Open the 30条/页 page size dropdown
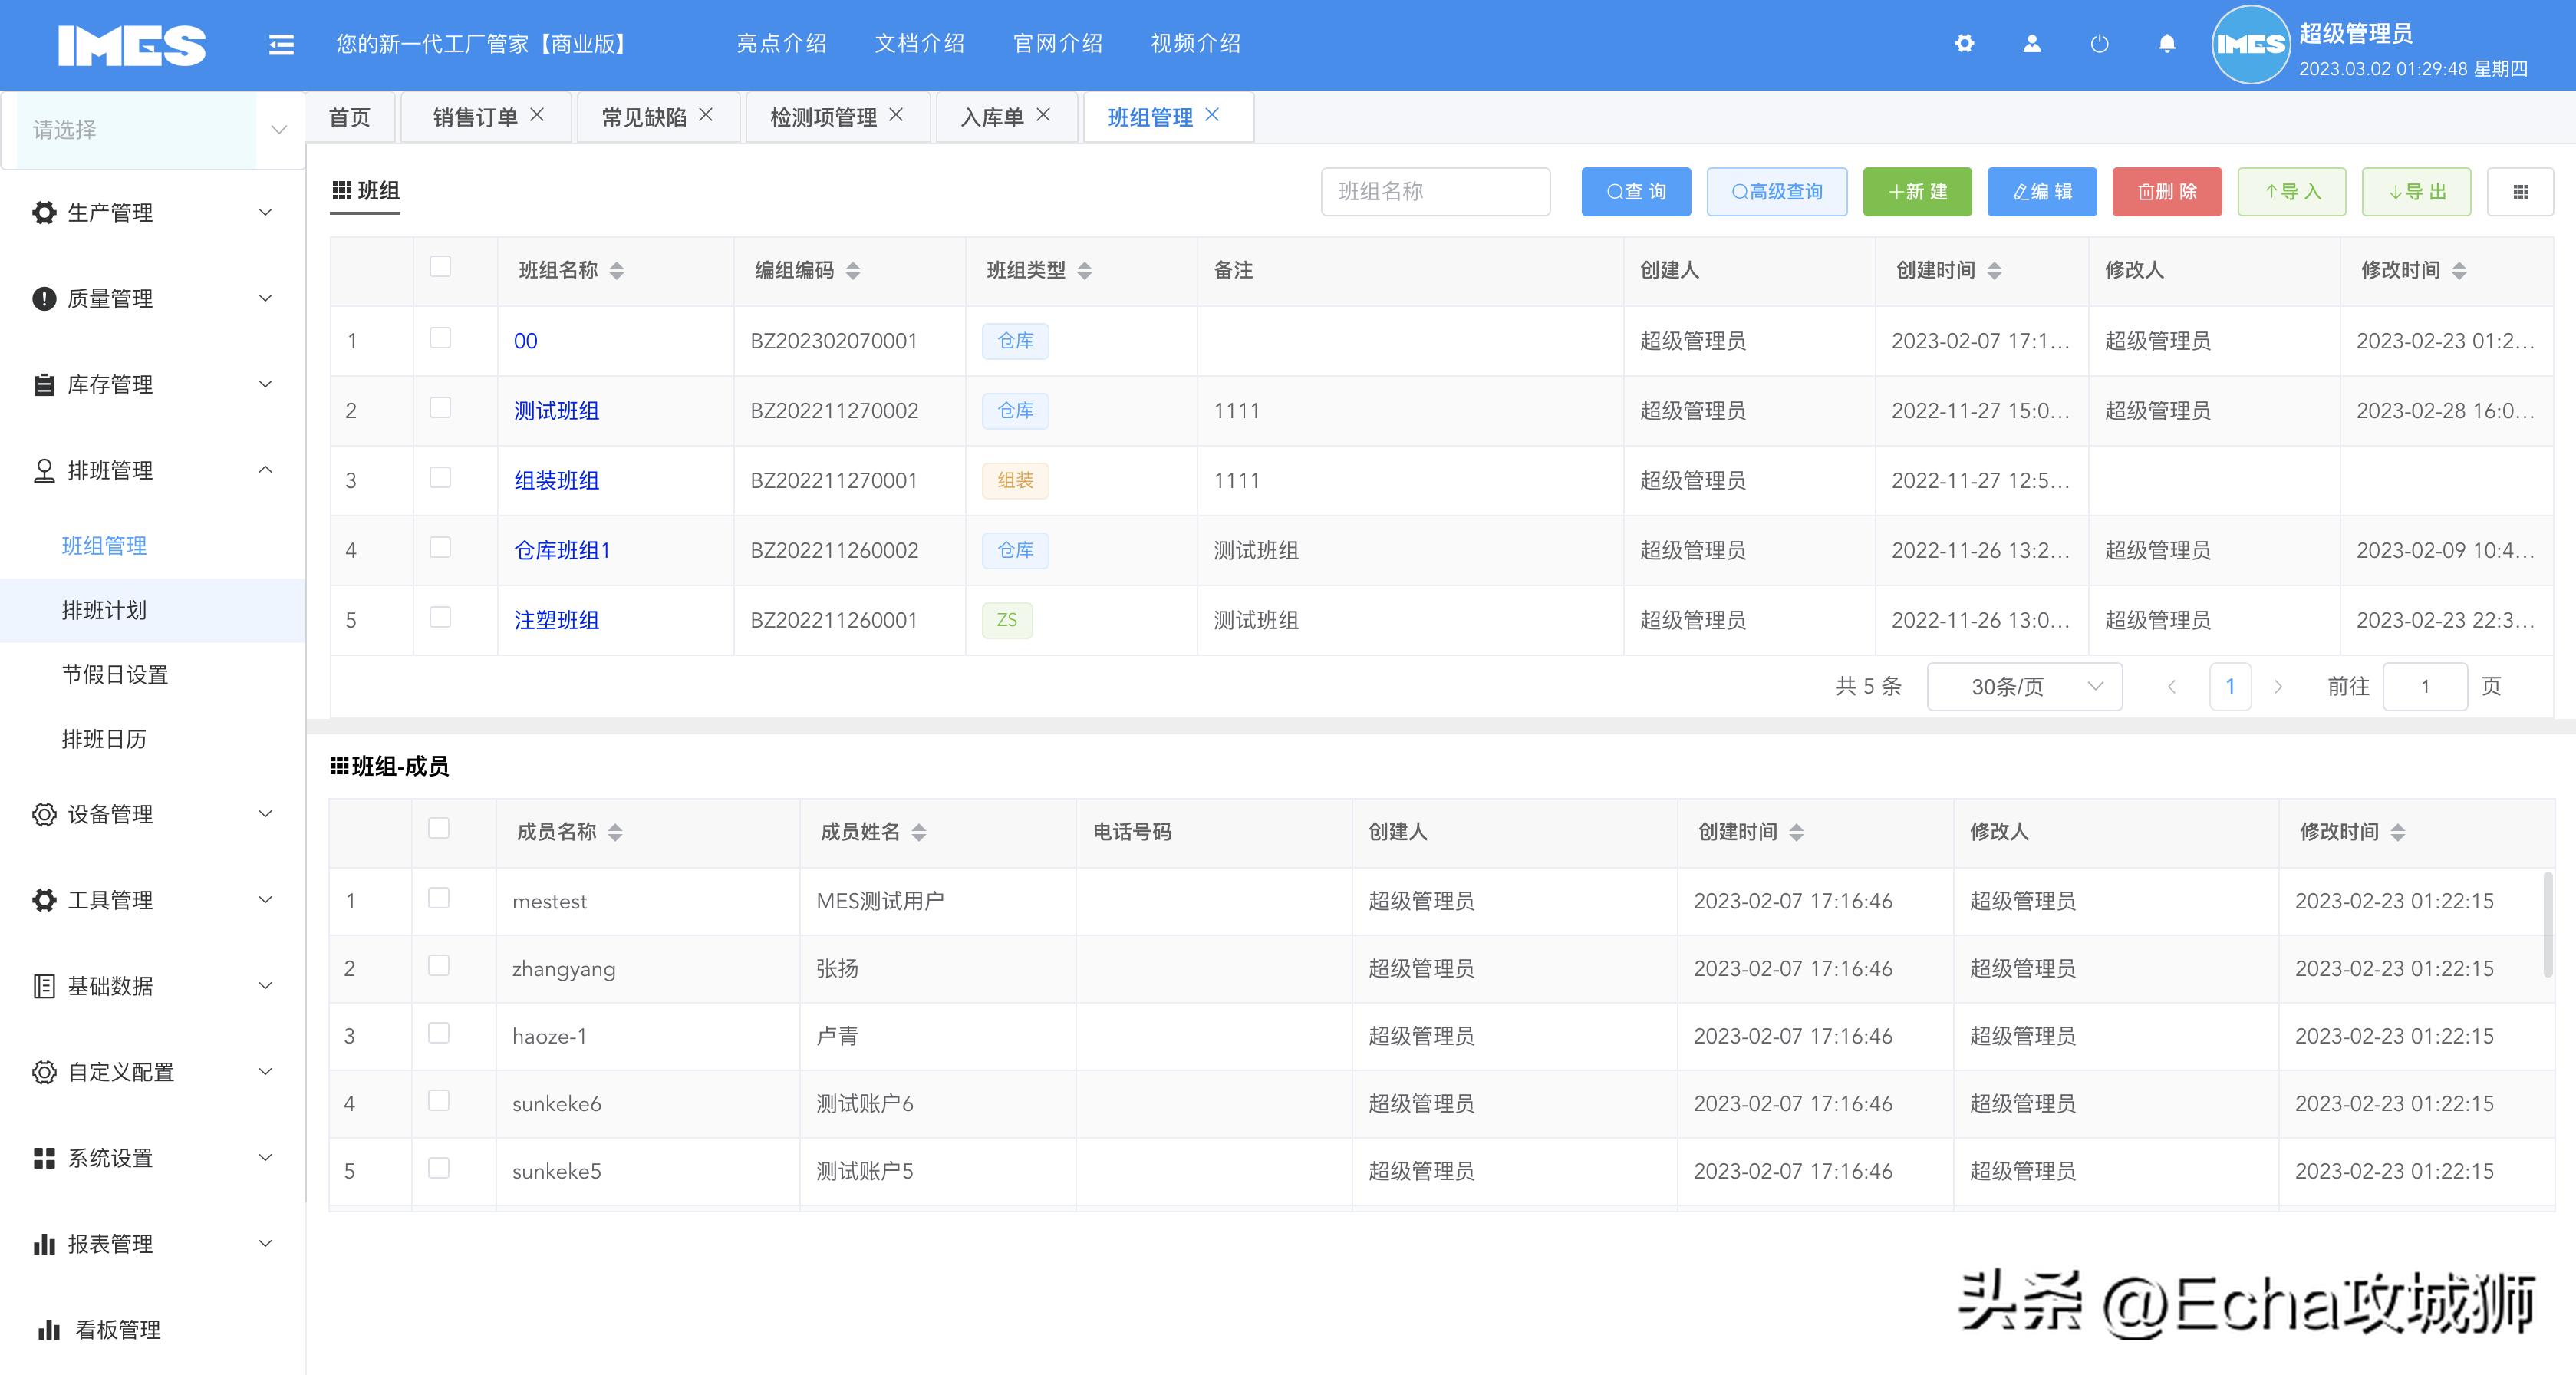 pyautogui.click(x=2023, y=686)
